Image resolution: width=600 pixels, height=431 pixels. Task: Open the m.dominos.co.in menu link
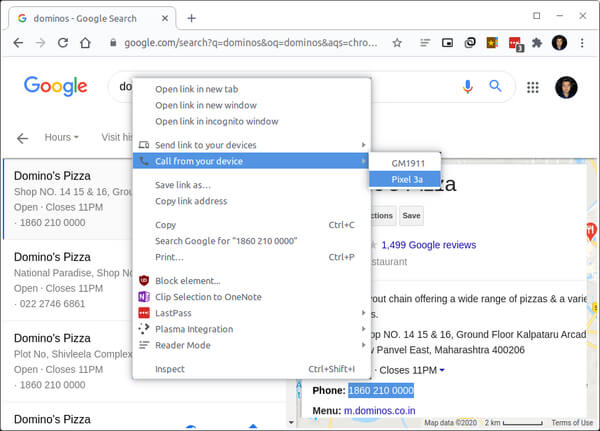(379, 410)
